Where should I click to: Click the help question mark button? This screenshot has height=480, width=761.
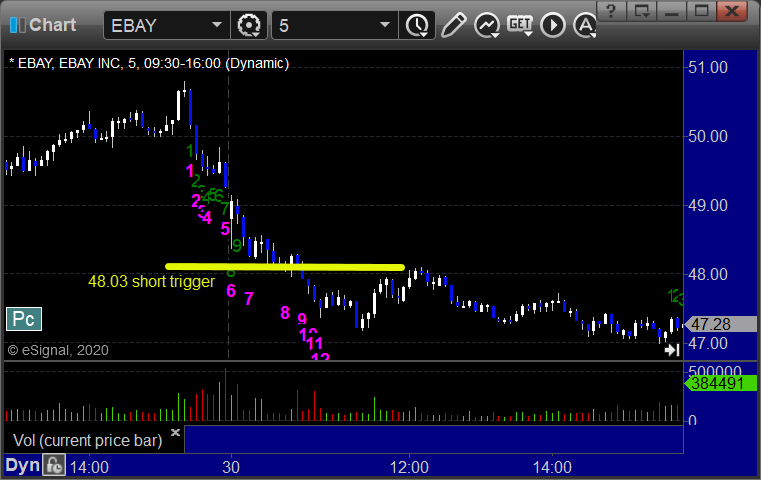(x=611, y=11)
